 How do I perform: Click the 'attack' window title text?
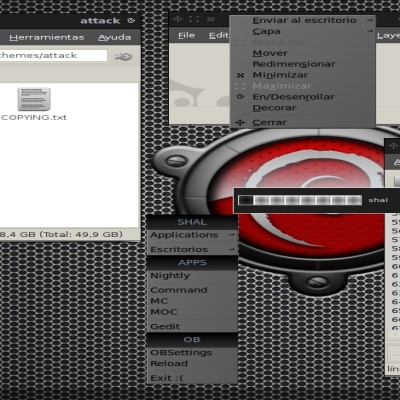pyautogui.click(x=100, y=21)
